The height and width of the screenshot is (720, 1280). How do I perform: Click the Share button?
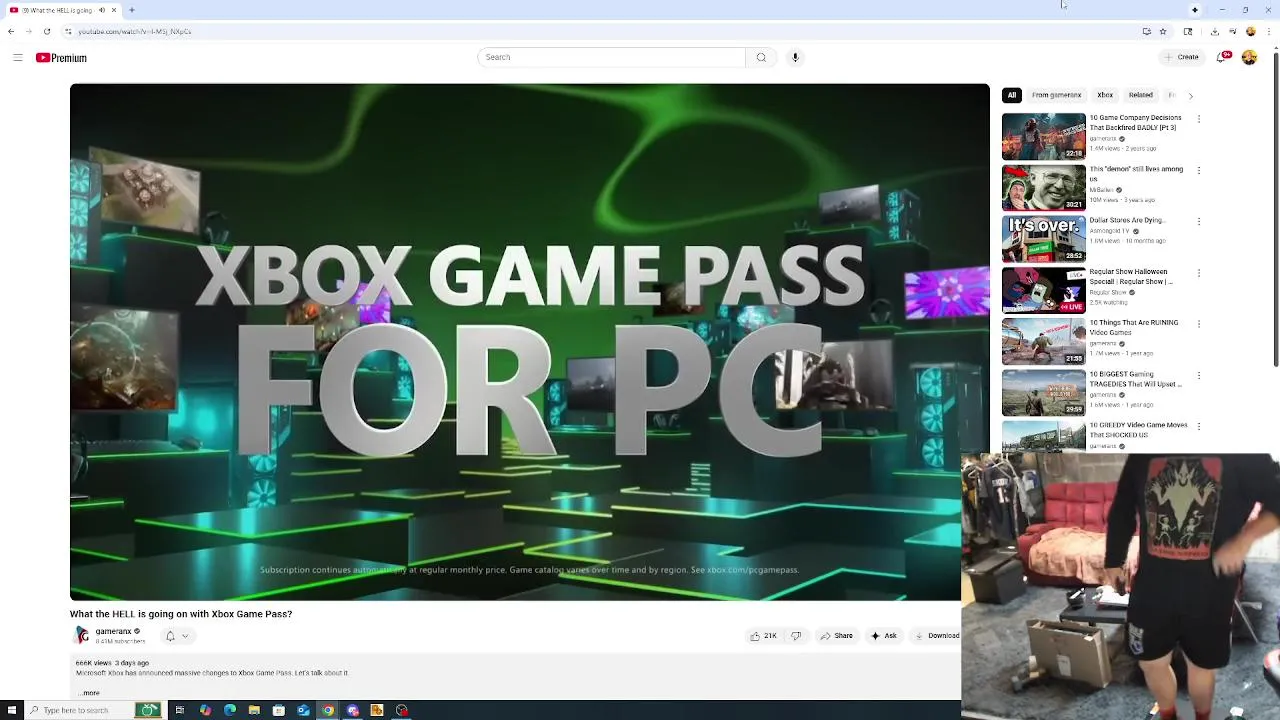click(836, 636)
